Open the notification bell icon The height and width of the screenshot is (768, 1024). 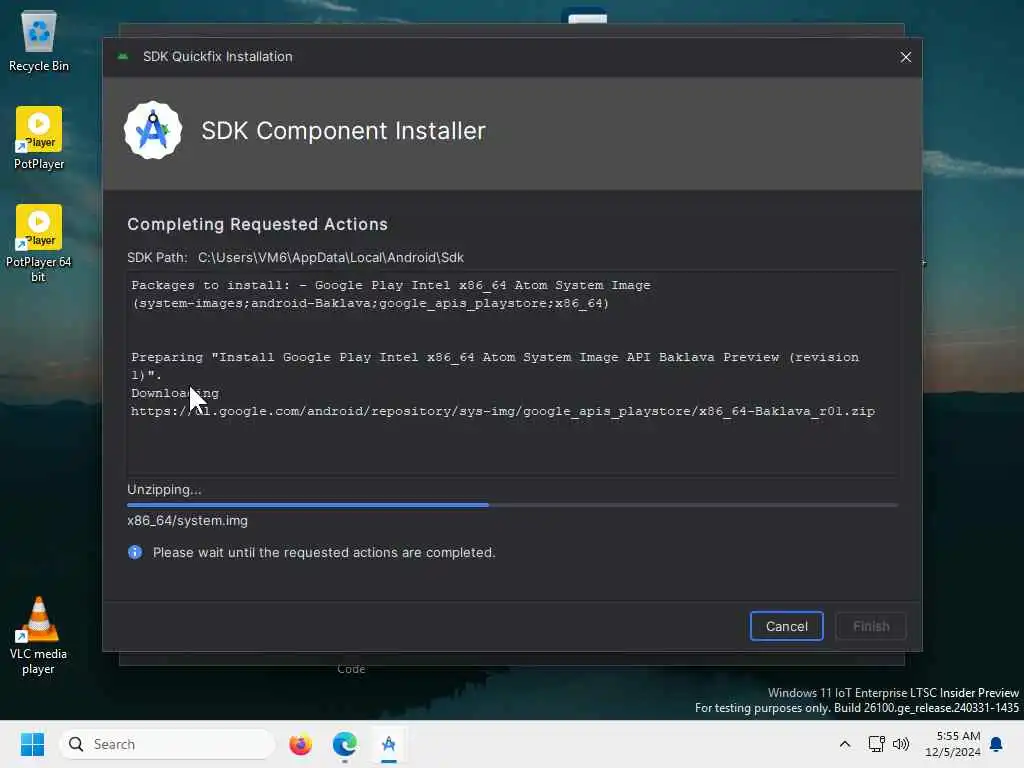click(996, 744)
